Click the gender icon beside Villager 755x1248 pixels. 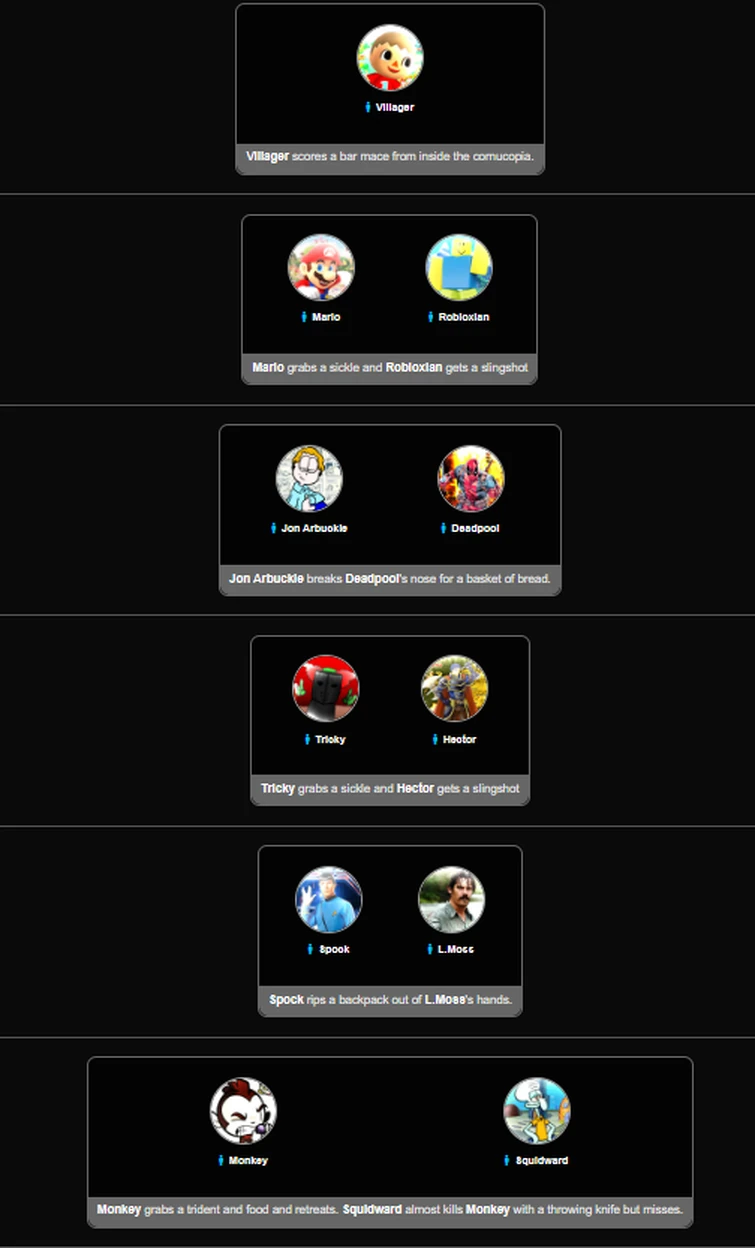[368, 107]
